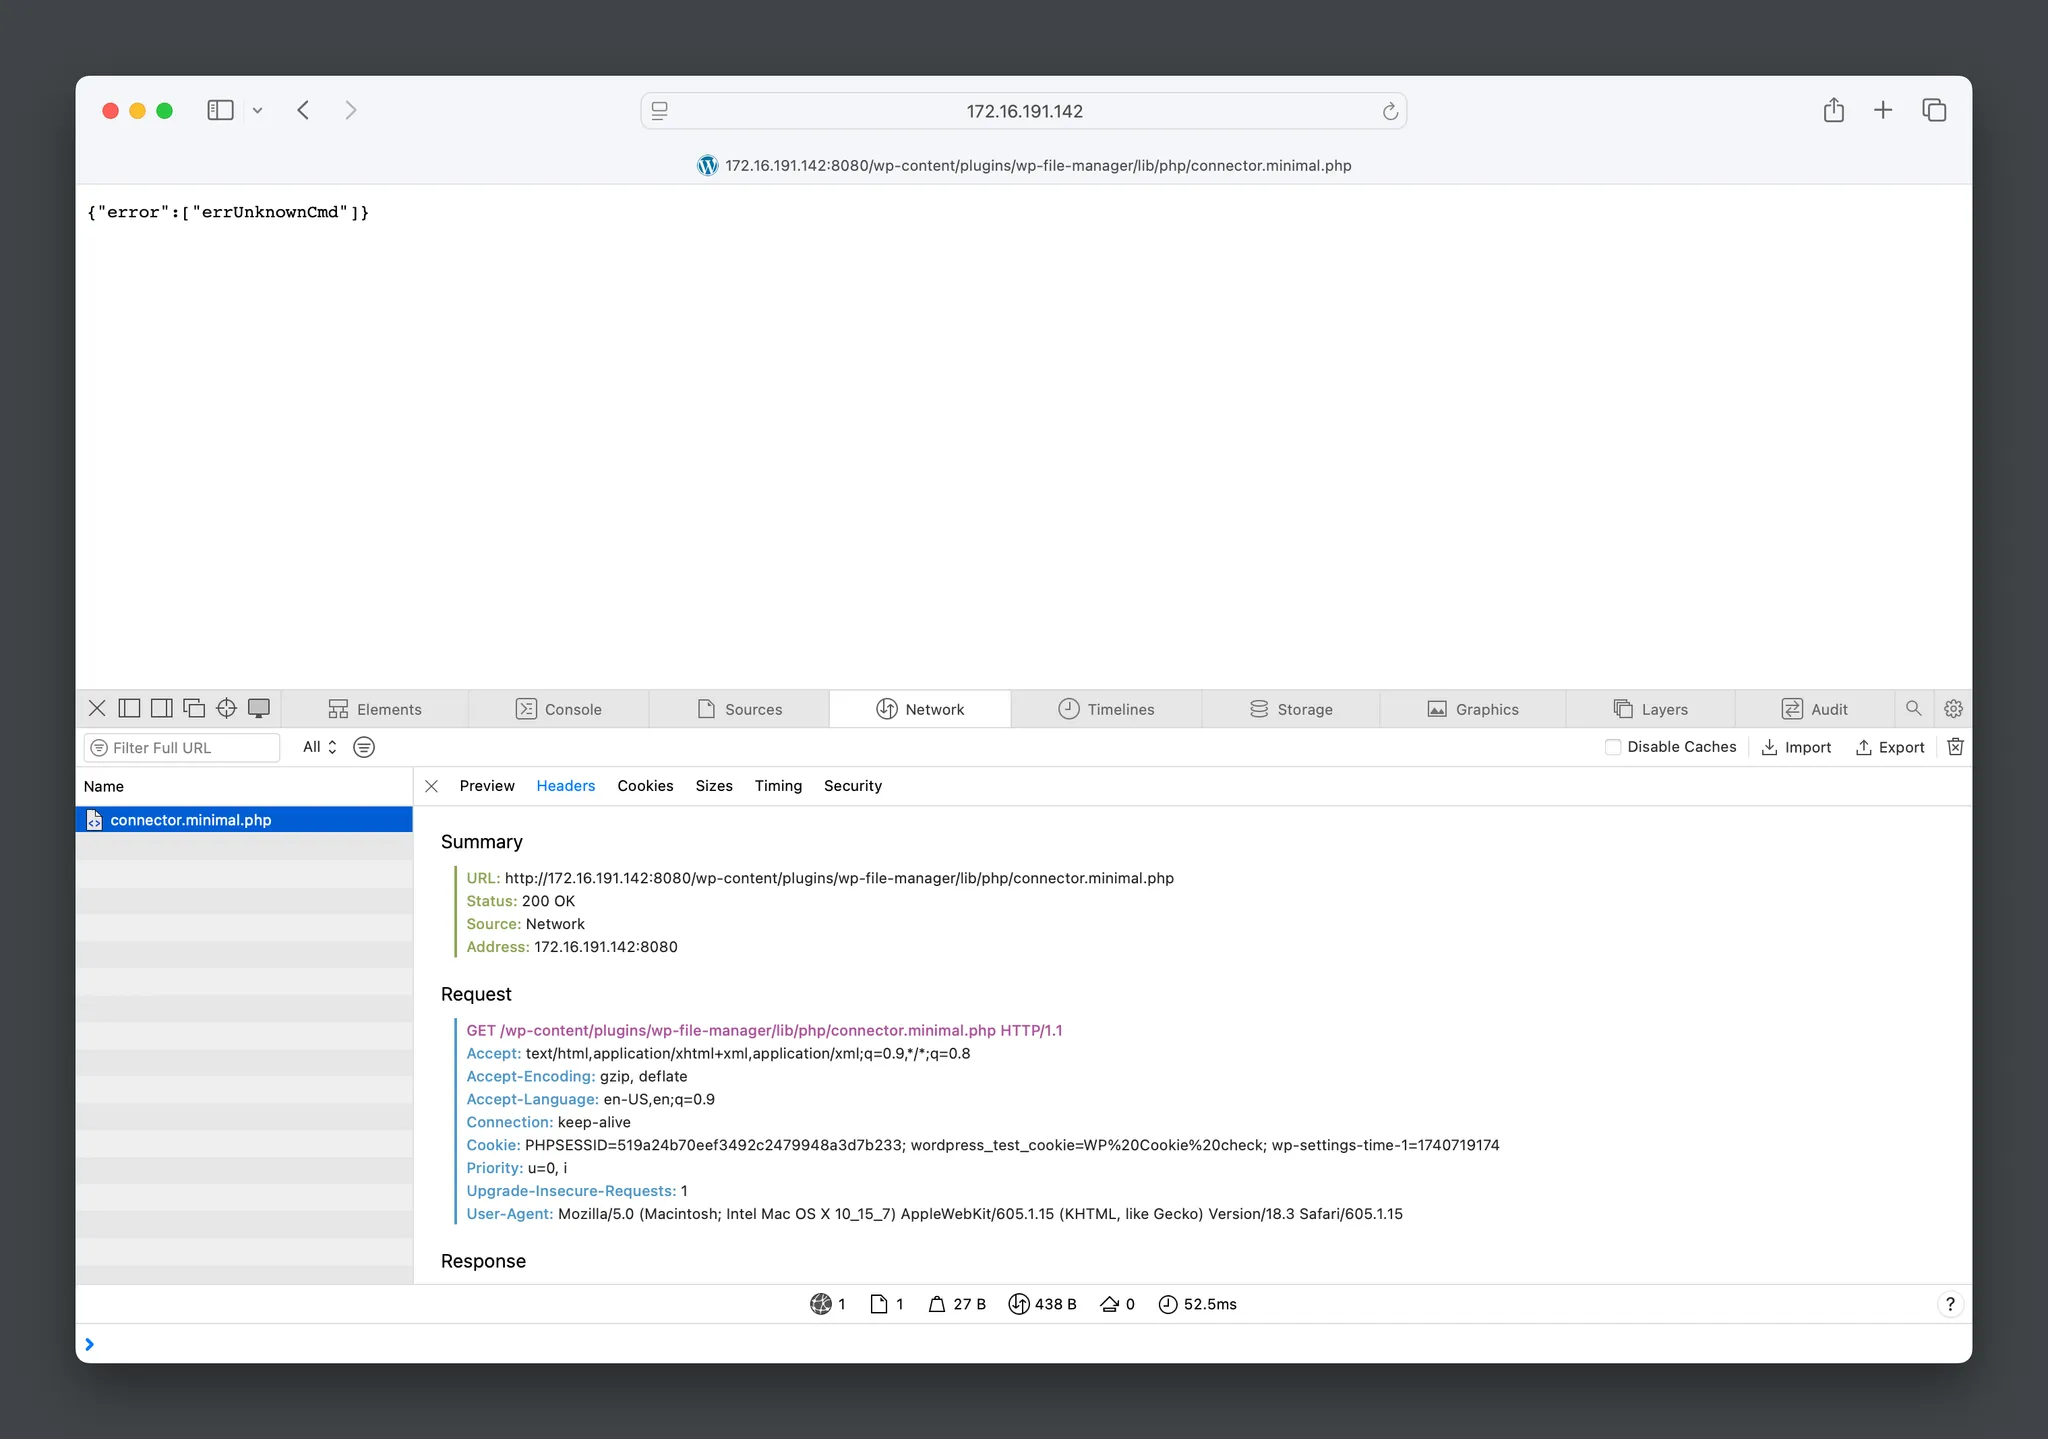Open the inspector settings gear
The height and width of the screenshot is (1439, 2048).
pyautogui.click(x=1953, y=708)
